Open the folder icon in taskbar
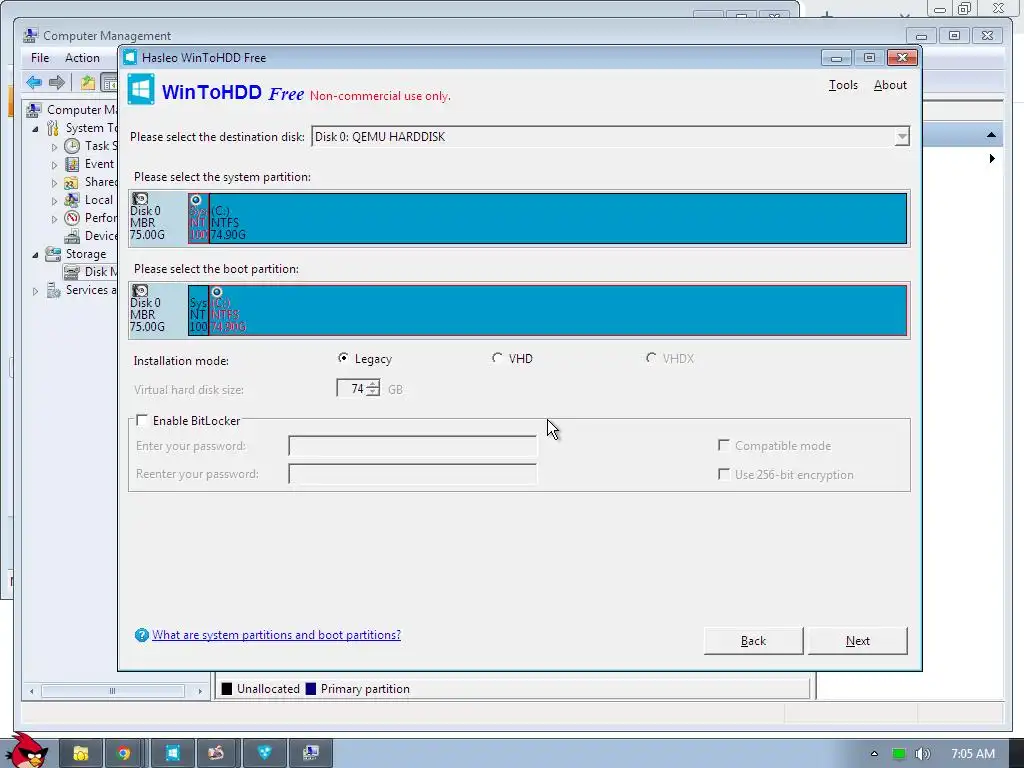 tap(81, 754)
